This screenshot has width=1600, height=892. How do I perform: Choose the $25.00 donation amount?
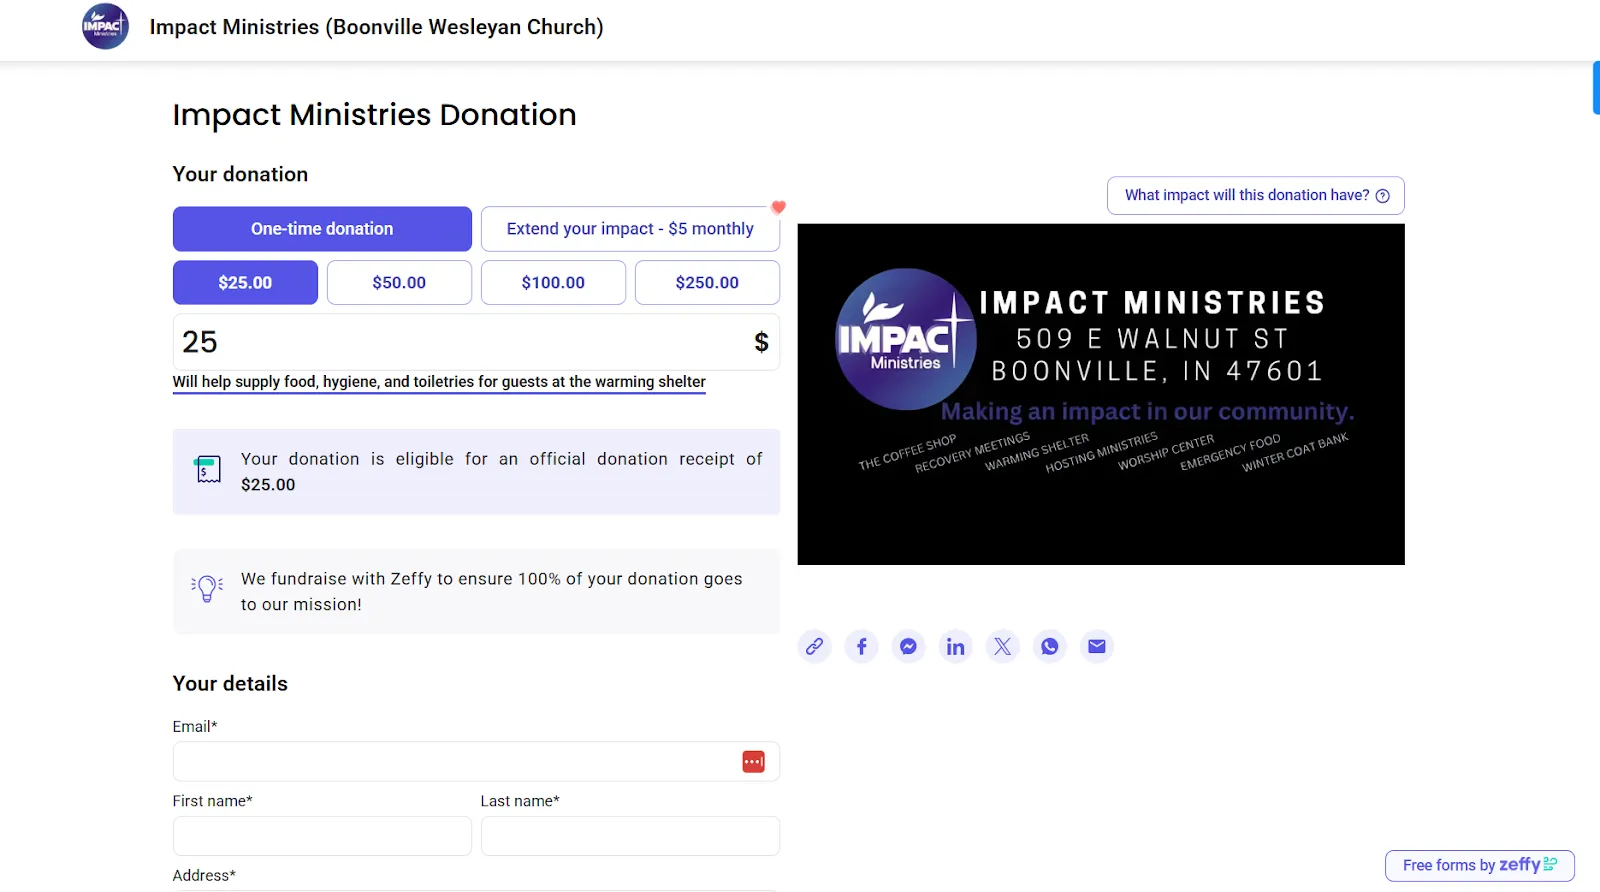(x=245, y=283)
